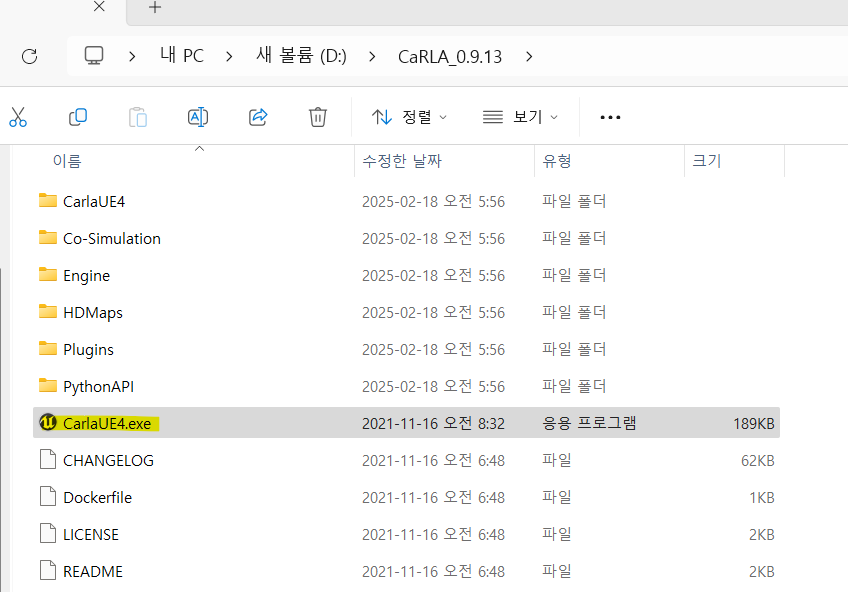The image size is (848, 592).
Task: Expand the chevron after 새 볼륨 (D:)
Action: point(372,56)
